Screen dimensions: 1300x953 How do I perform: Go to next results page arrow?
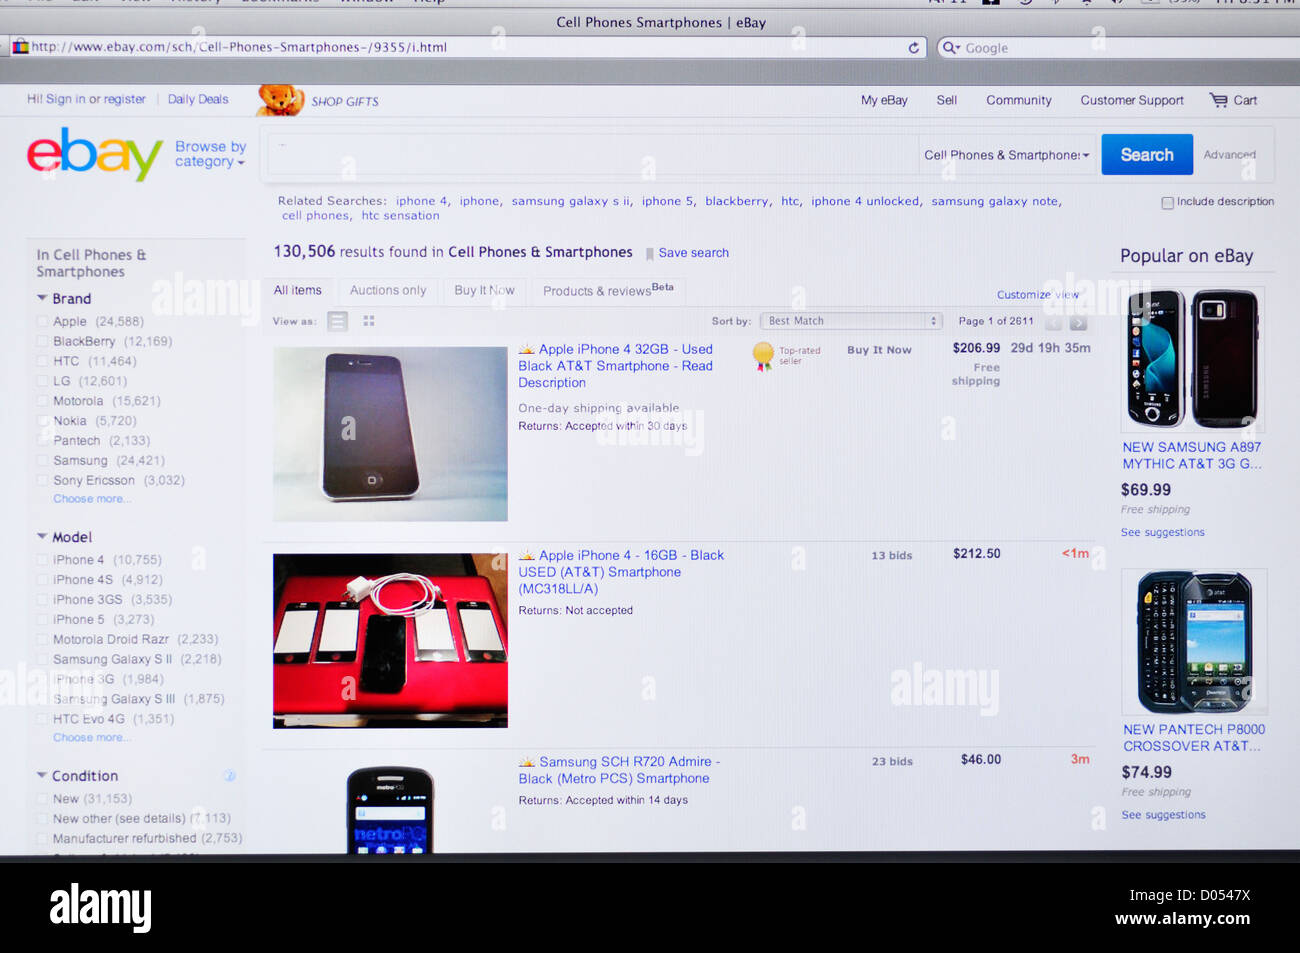pos(1078,322)
